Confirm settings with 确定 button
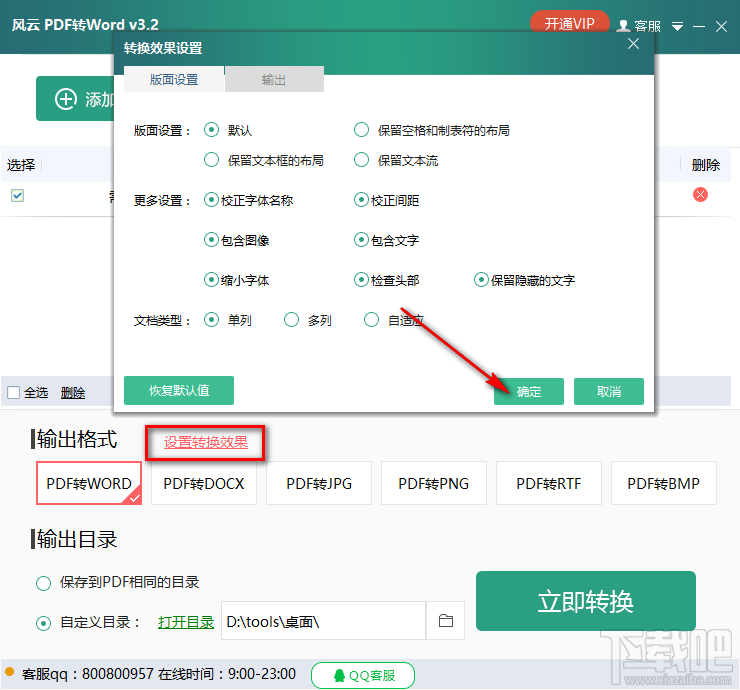Screen dimensions: 740x690 529,391
